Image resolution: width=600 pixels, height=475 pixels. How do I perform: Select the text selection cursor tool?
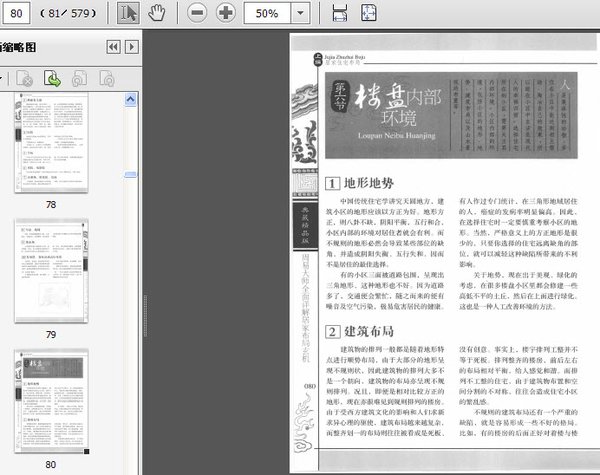[129, 14]
